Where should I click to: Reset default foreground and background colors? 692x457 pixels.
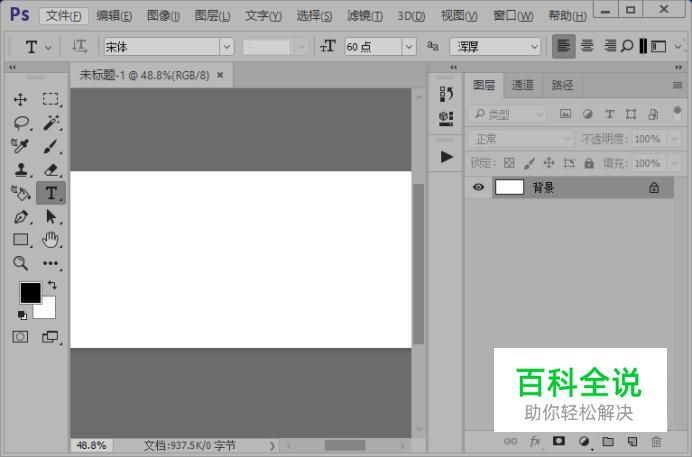(22, 315)
